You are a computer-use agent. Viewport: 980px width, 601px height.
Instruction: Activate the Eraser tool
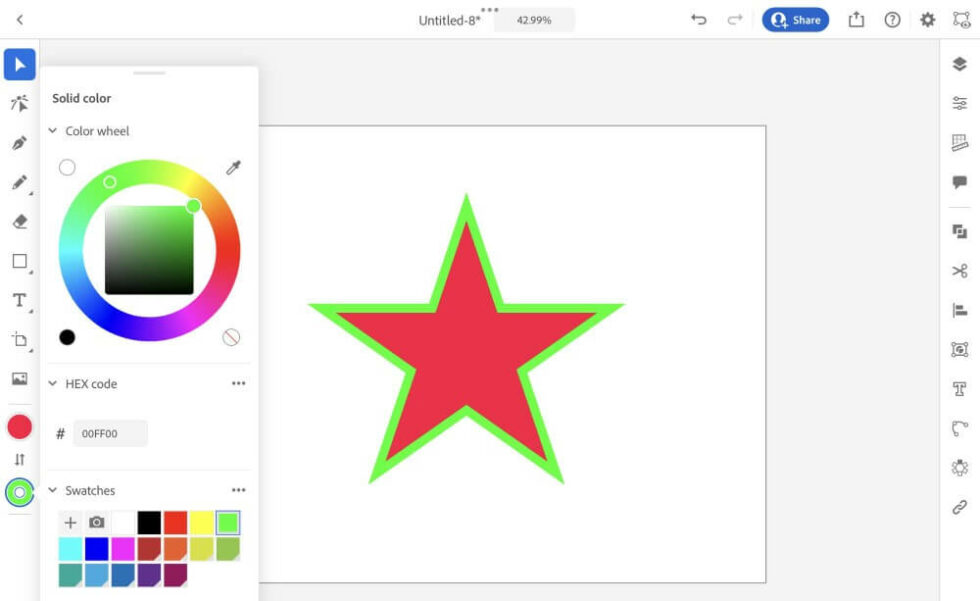(x=20, y=222)
